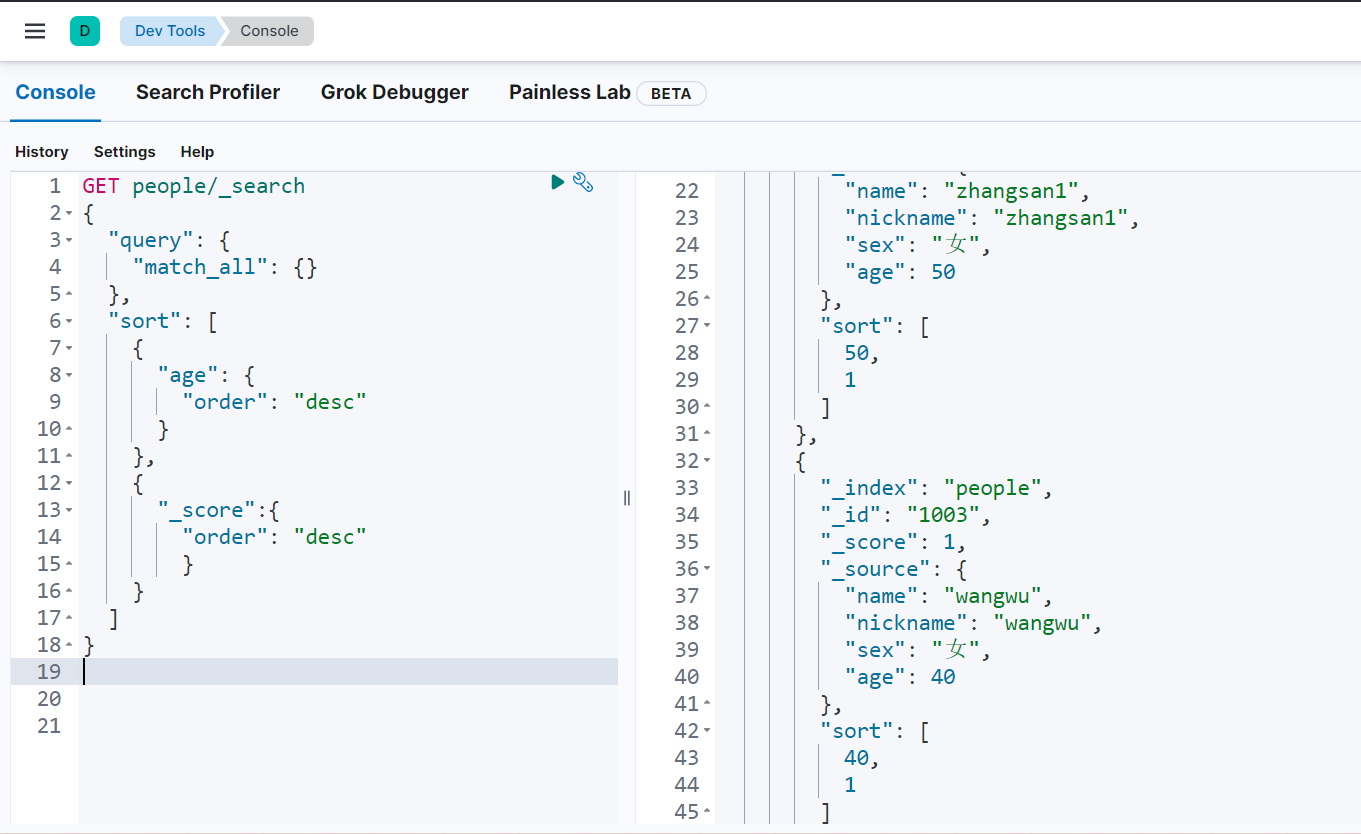Collapse the "query" block at line 3

(x=69, y=241)
